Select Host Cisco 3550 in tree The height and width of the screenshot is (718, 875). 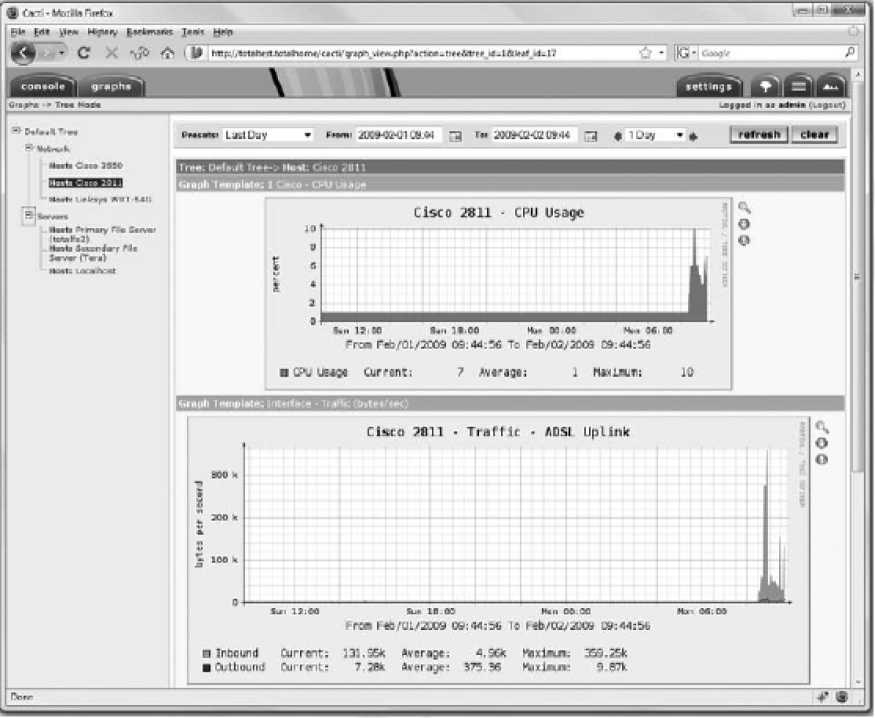(x=85, y=166)
